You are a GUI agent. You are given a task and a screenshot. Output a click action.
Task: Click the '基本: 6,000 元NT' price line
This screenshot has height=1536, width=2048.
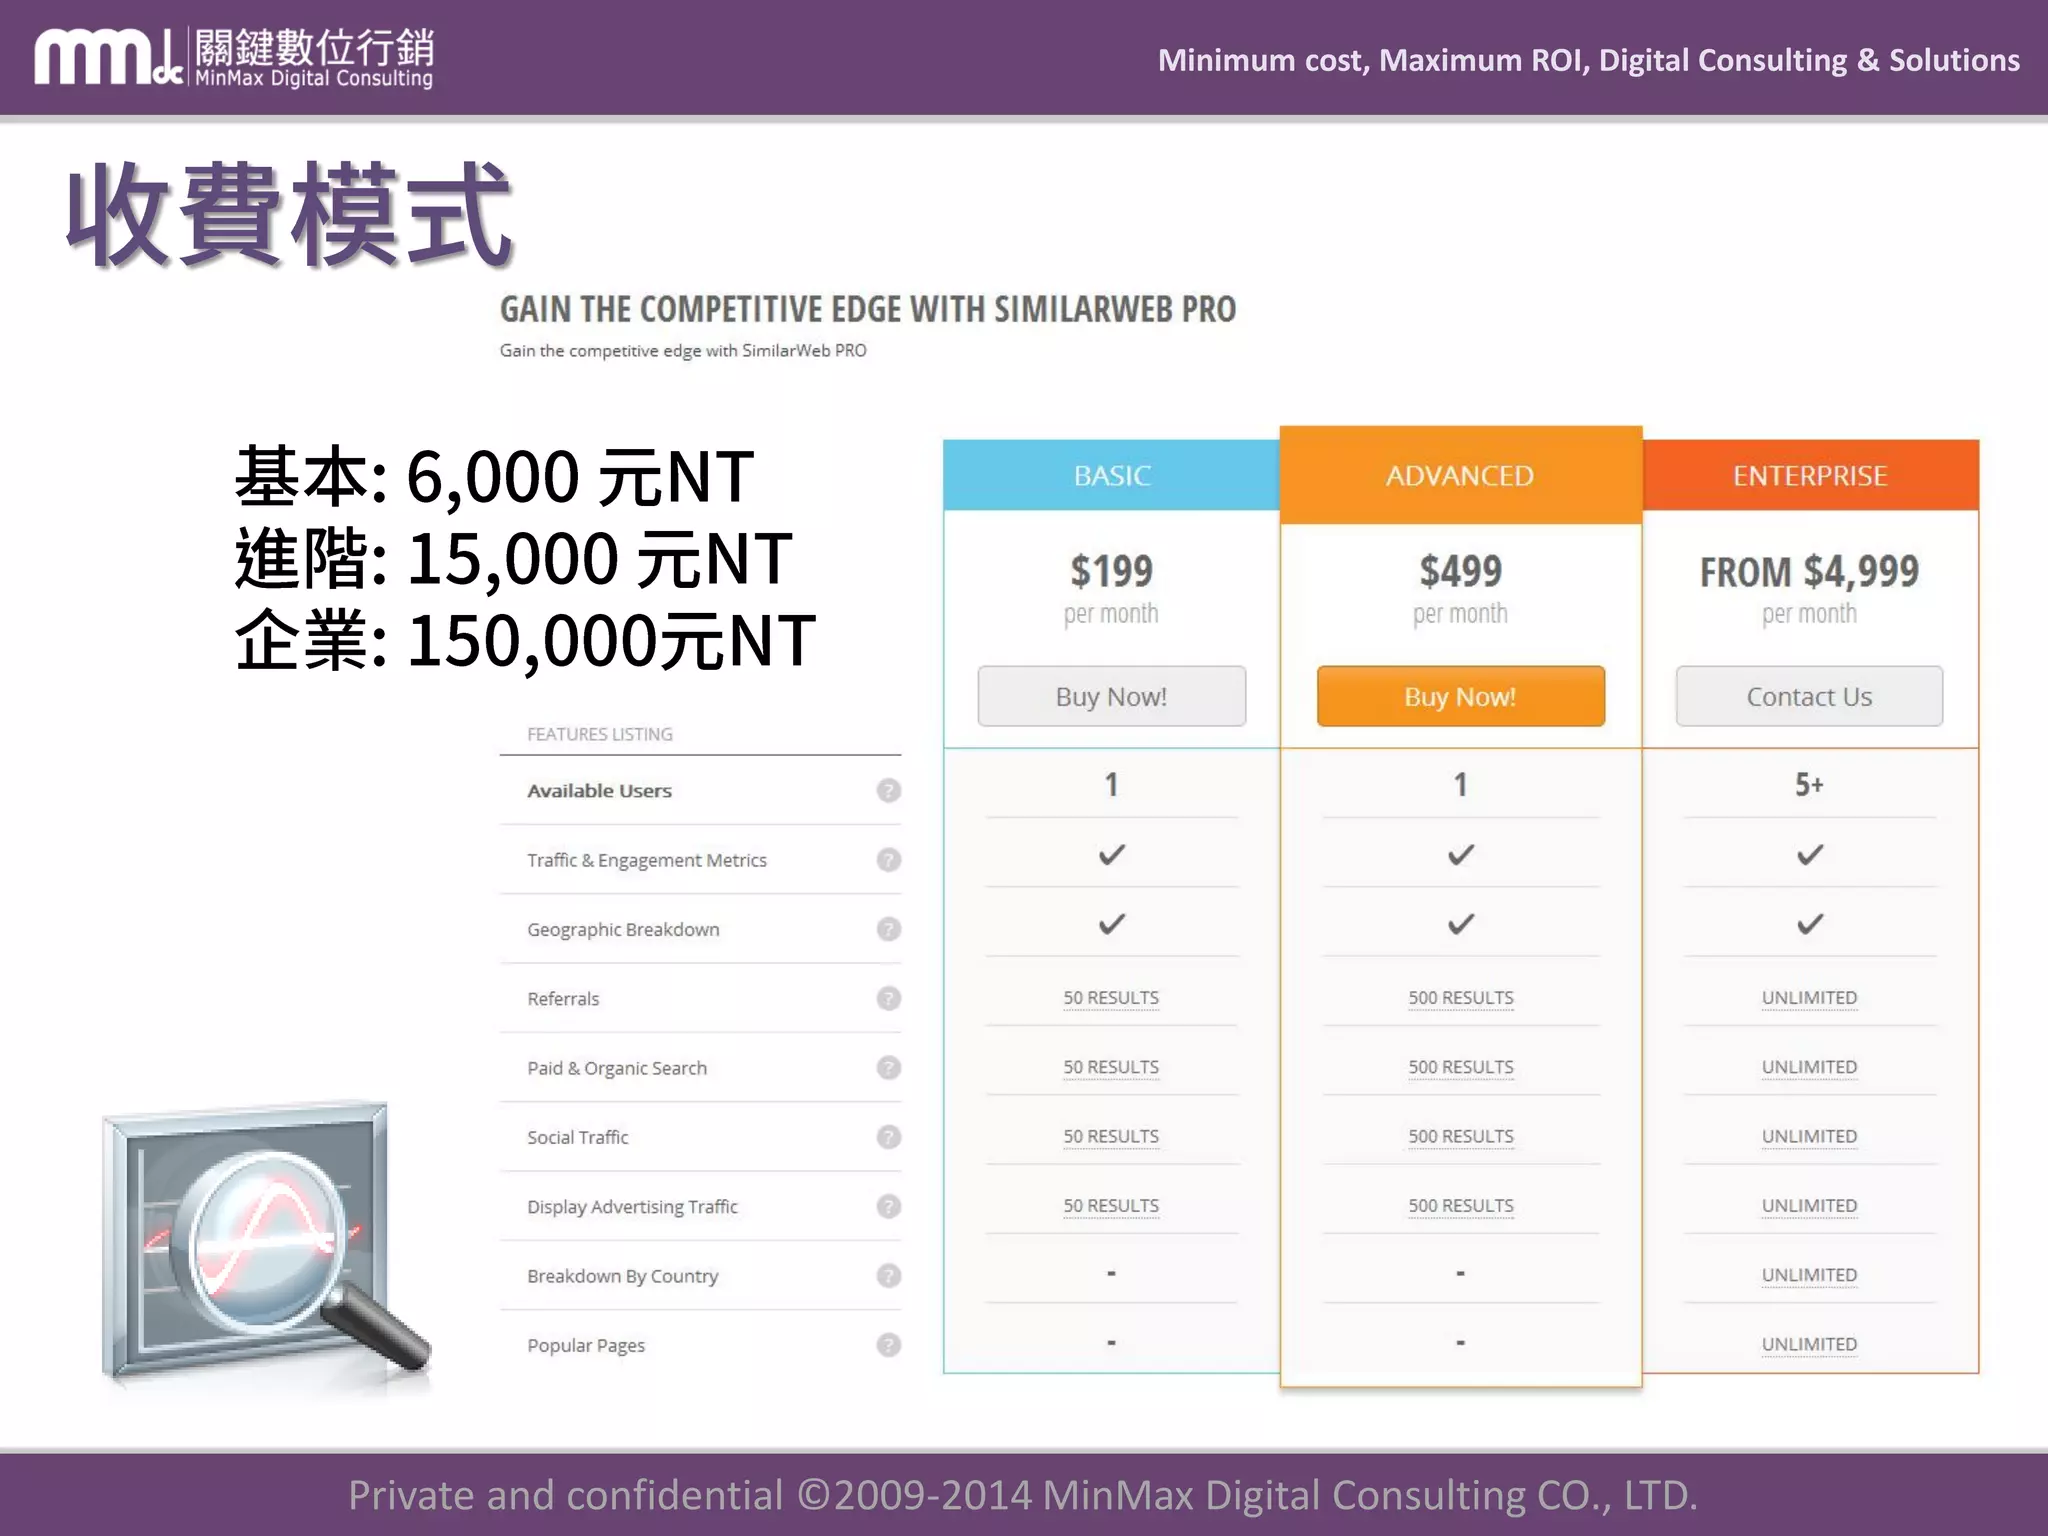(494, 476)
